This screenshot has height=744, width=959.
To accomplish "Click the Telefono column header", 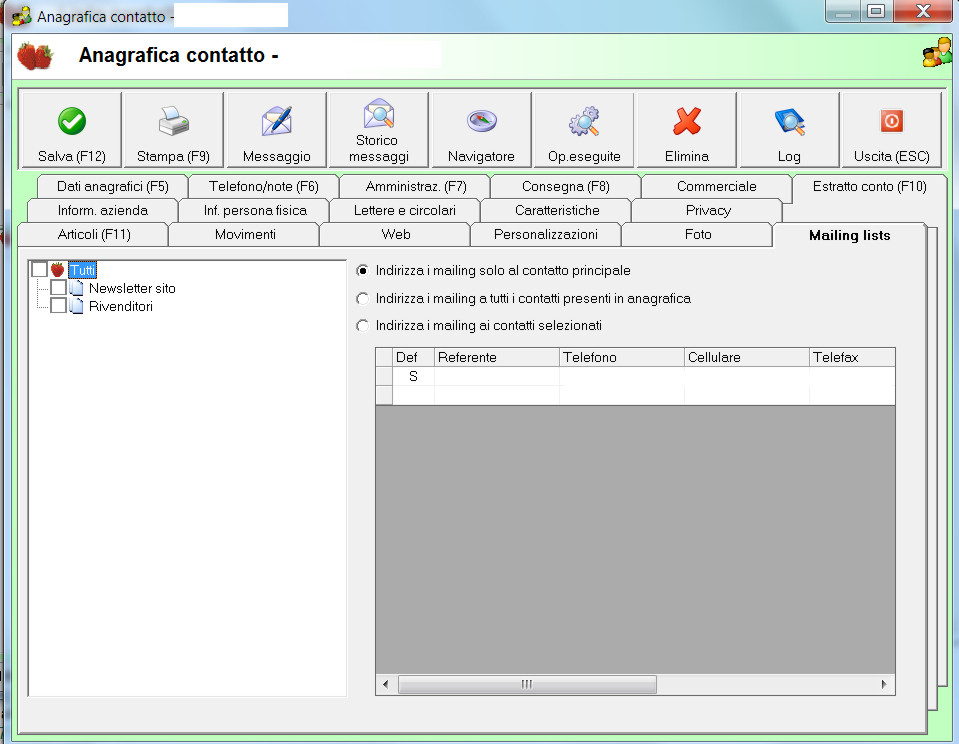I will (x=621, y=357).
